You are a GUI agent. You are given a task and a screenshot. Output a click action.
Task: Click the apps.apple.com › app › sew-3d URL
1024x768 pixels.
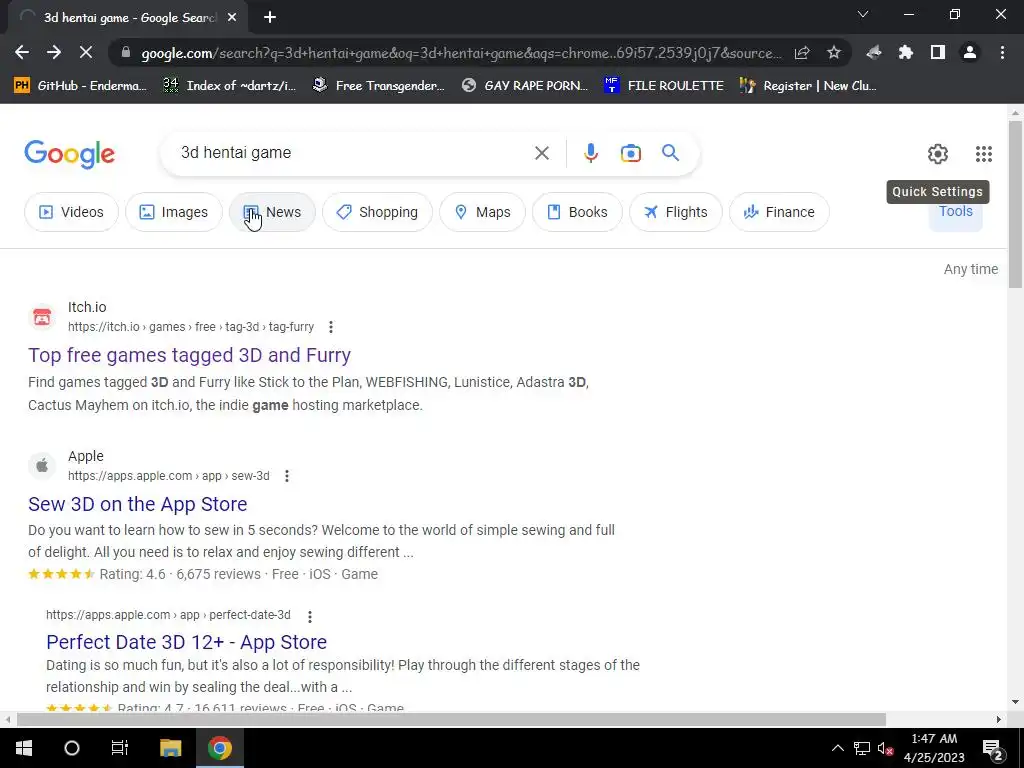tap(168, 476)
